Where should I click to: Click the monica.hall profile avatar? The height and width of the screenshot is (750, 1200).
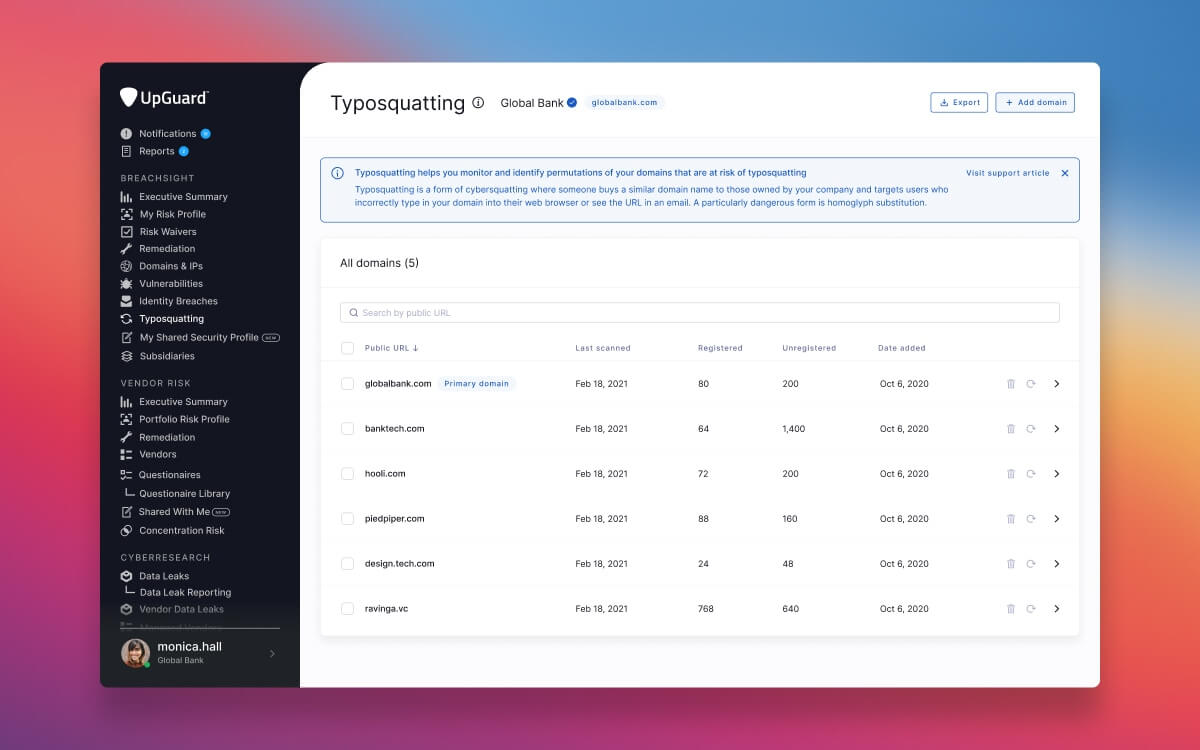point(135,653)
